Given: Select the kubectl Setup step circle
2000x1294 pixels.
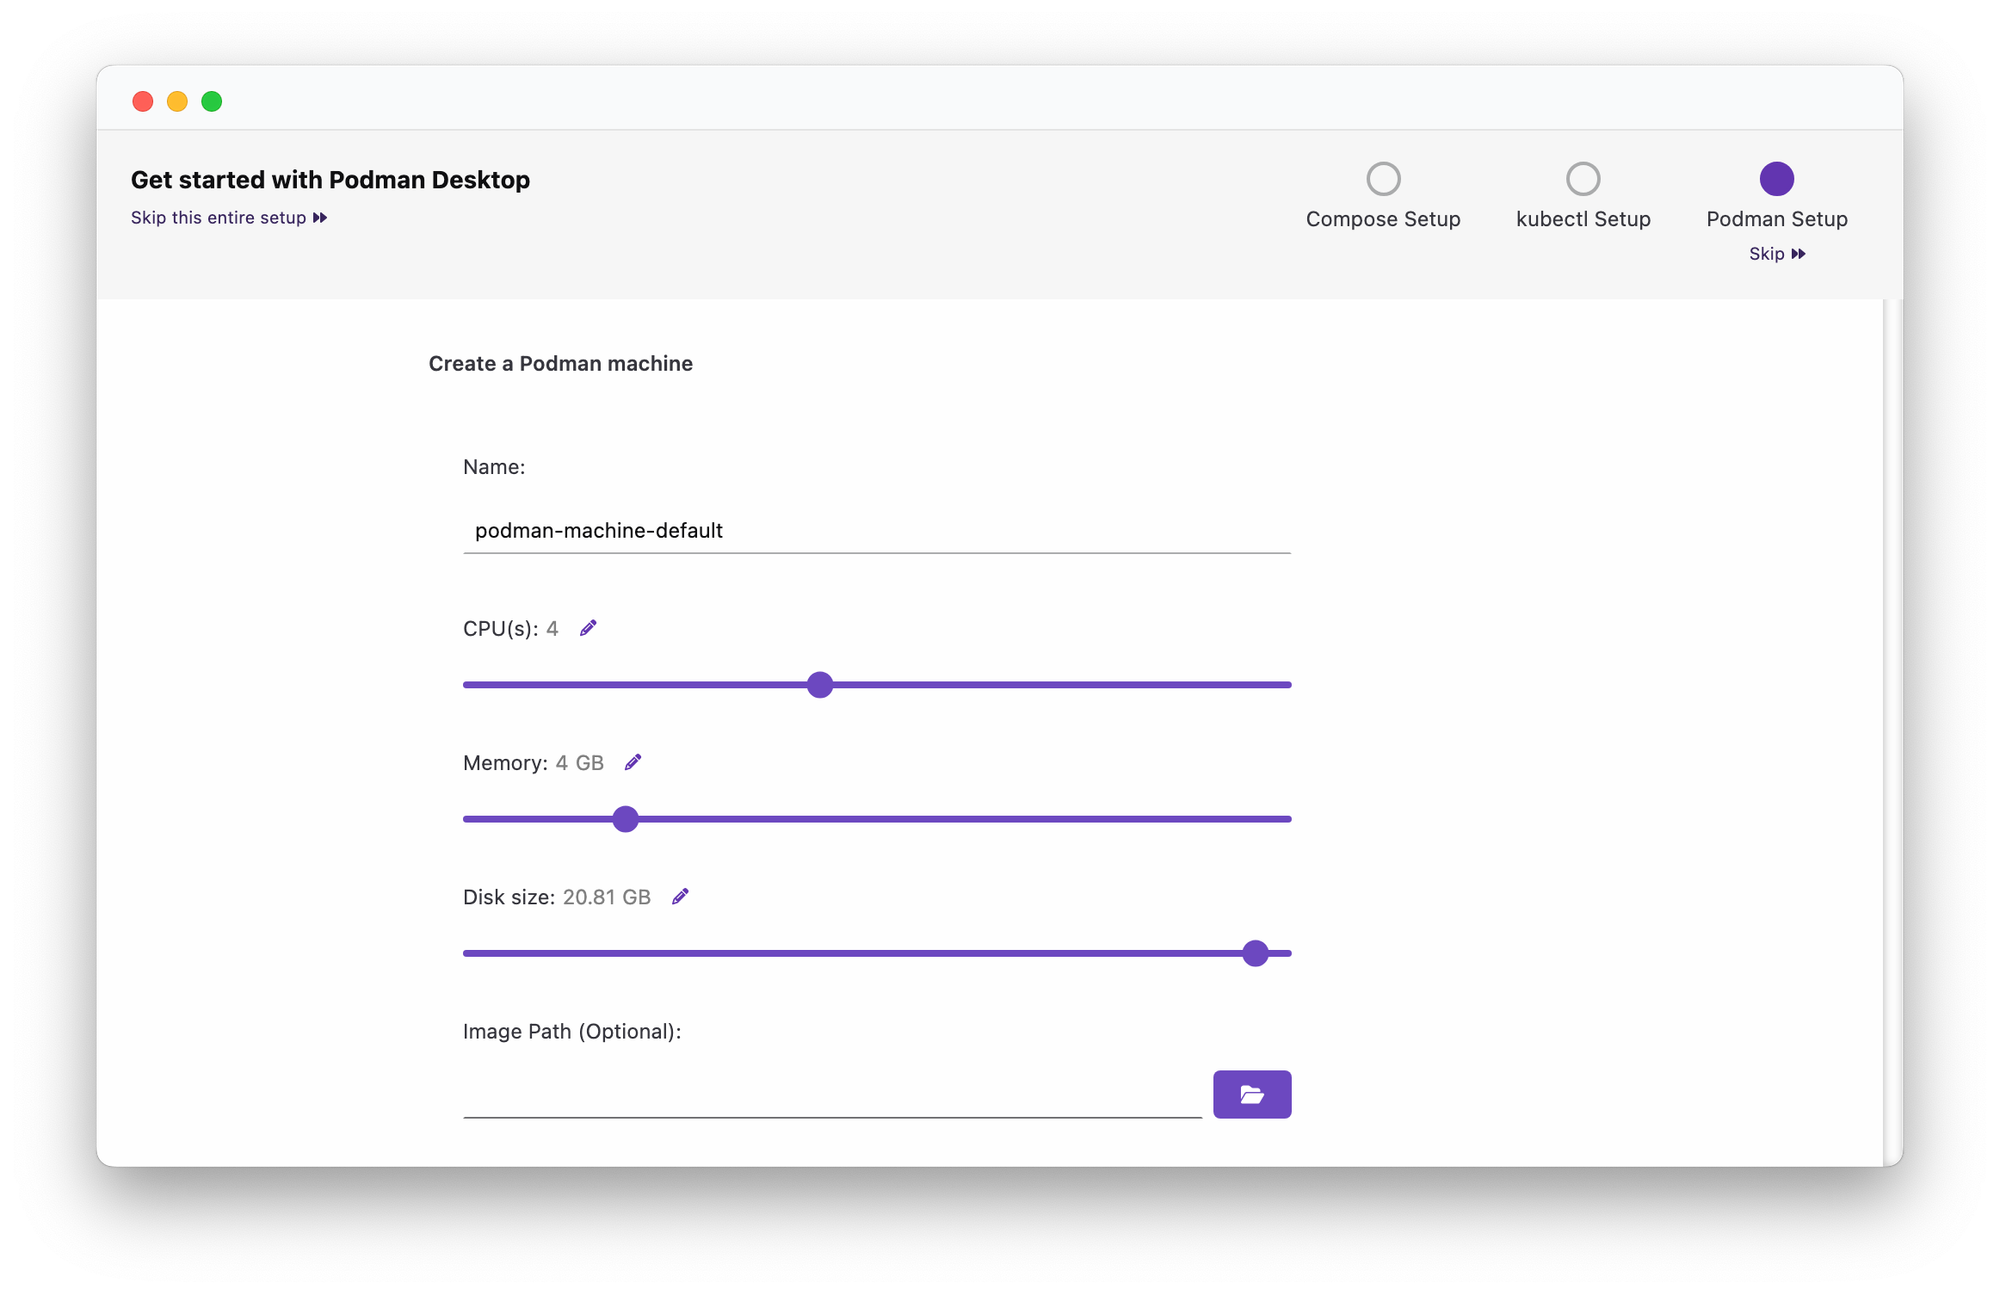Looking at the screenshot, I should [1583, 178].
